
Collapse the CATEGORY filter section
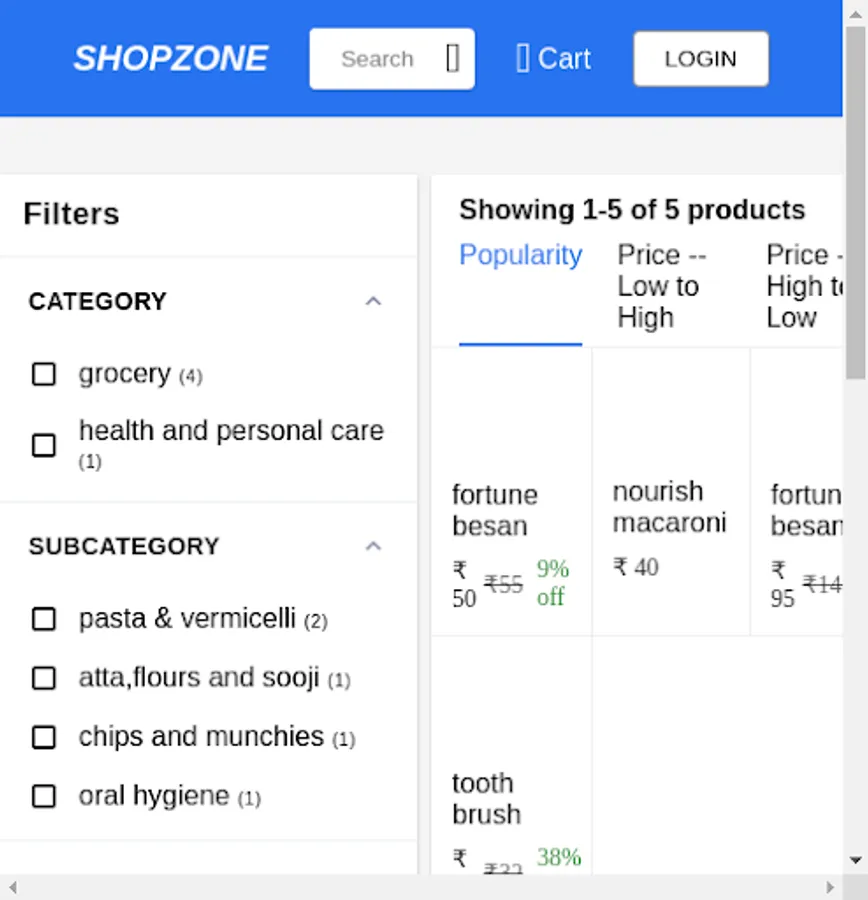click(x=373, y=301)
